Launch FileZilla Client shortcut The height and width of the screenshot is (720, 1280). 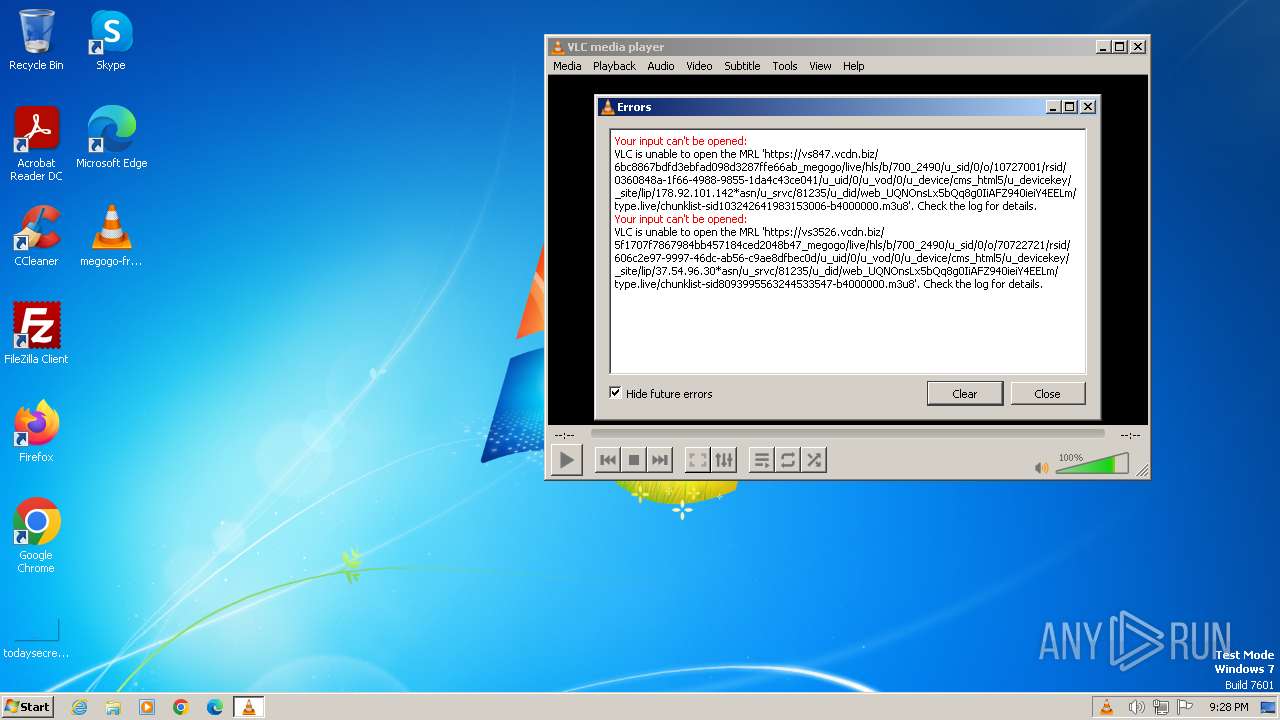click(x=36, y=334)
